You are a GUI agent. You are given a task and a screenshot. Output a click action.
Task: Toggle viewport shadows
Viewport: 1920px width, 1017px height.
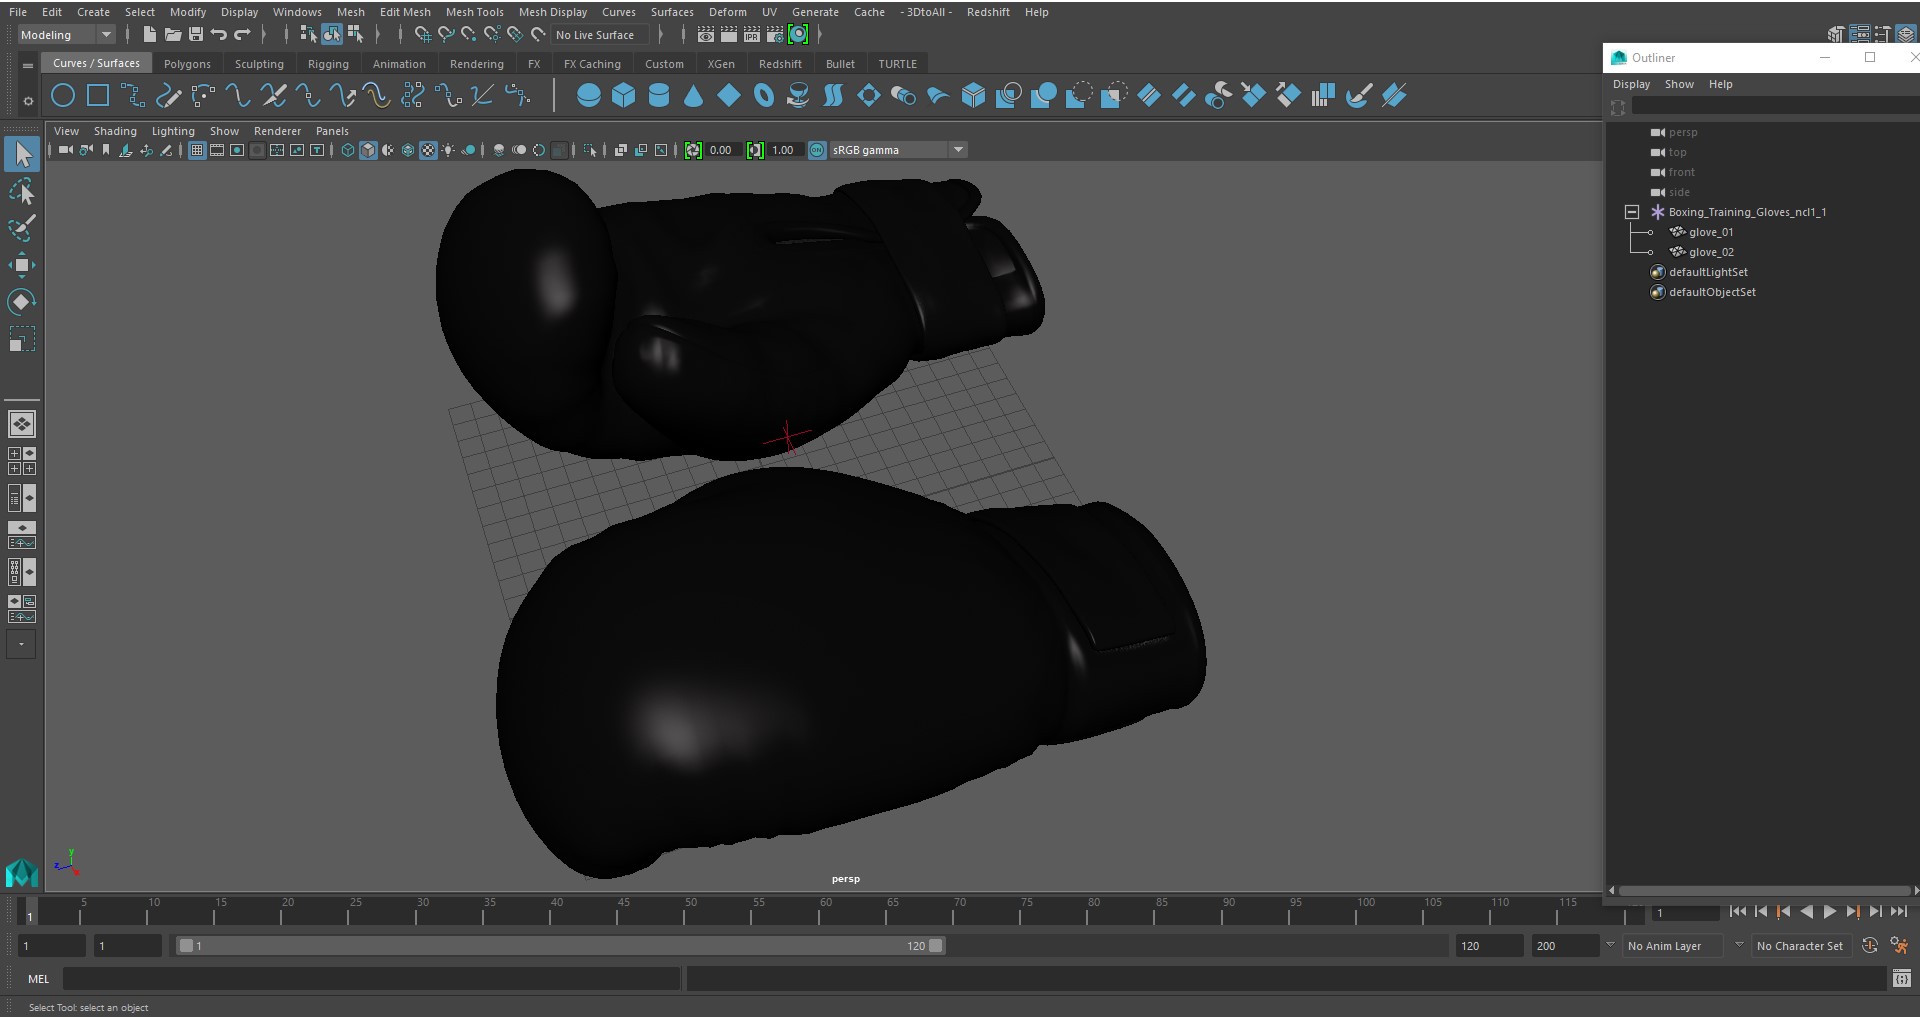[468, 150]
